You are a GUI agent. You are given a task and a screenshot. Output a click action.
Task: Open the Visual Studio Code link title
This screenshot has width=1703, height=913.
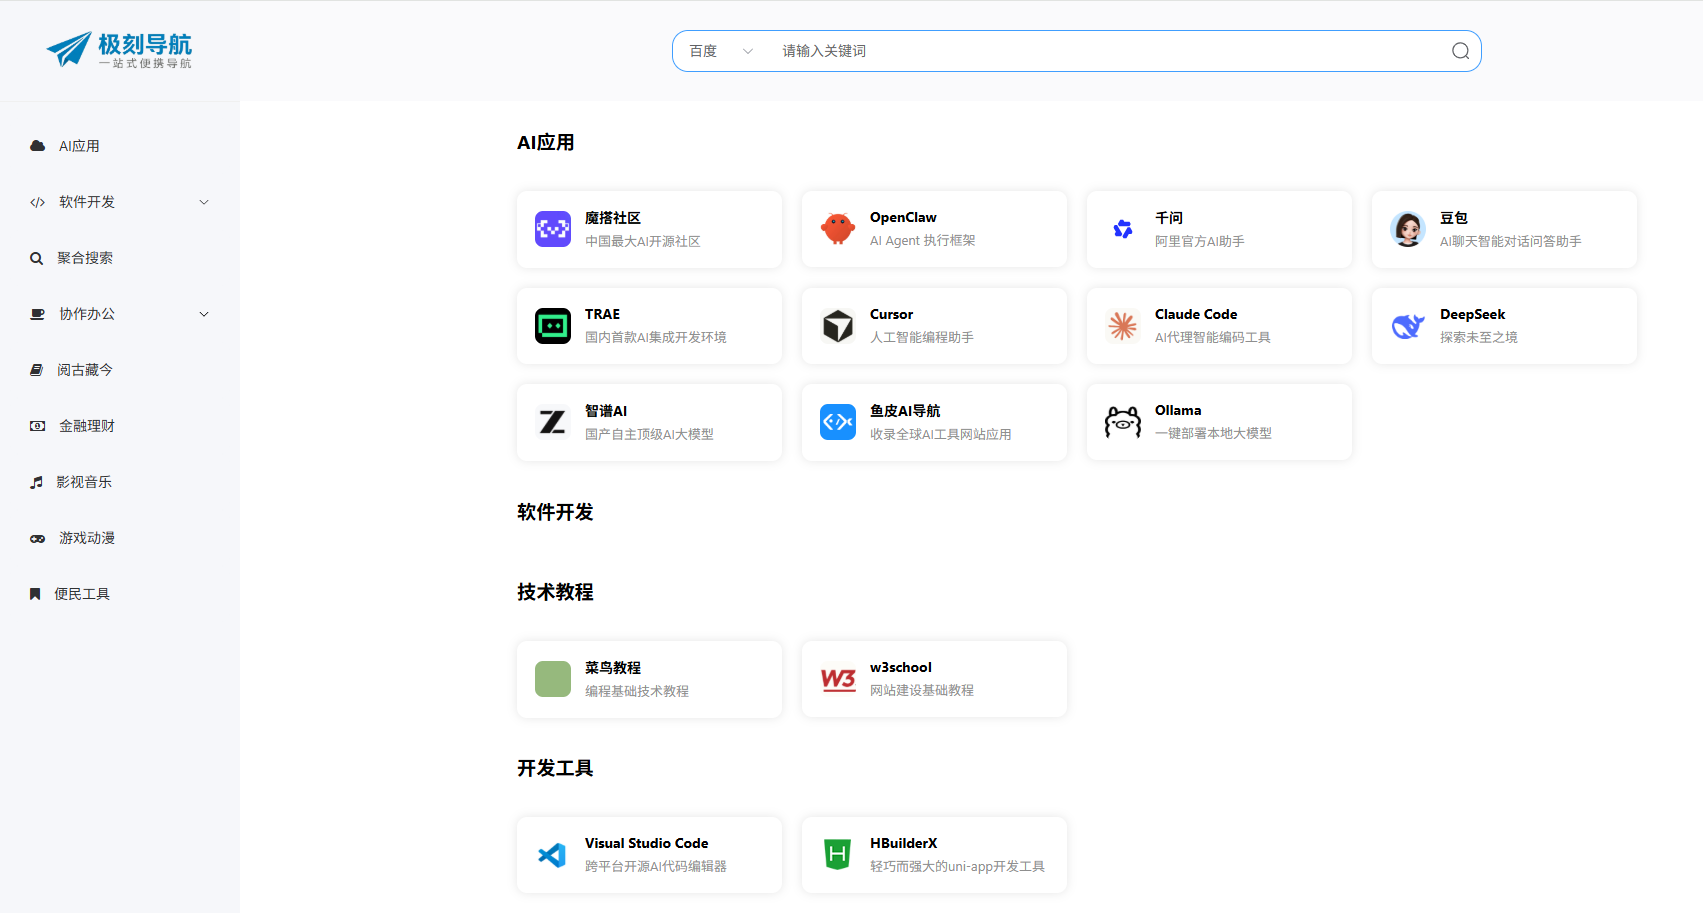(646, 843)
